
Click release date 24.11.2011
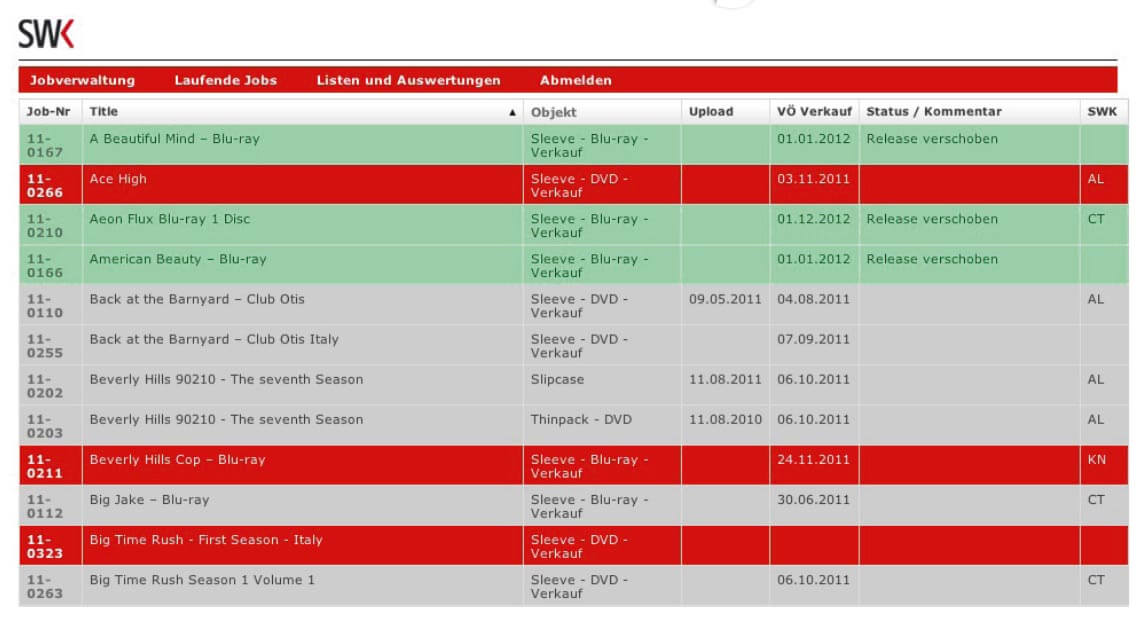[x=814, y=459]
